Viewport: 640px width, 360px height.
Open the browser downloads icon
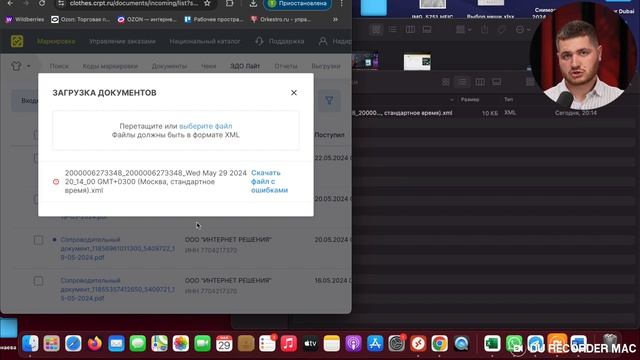tap(253, 3)
